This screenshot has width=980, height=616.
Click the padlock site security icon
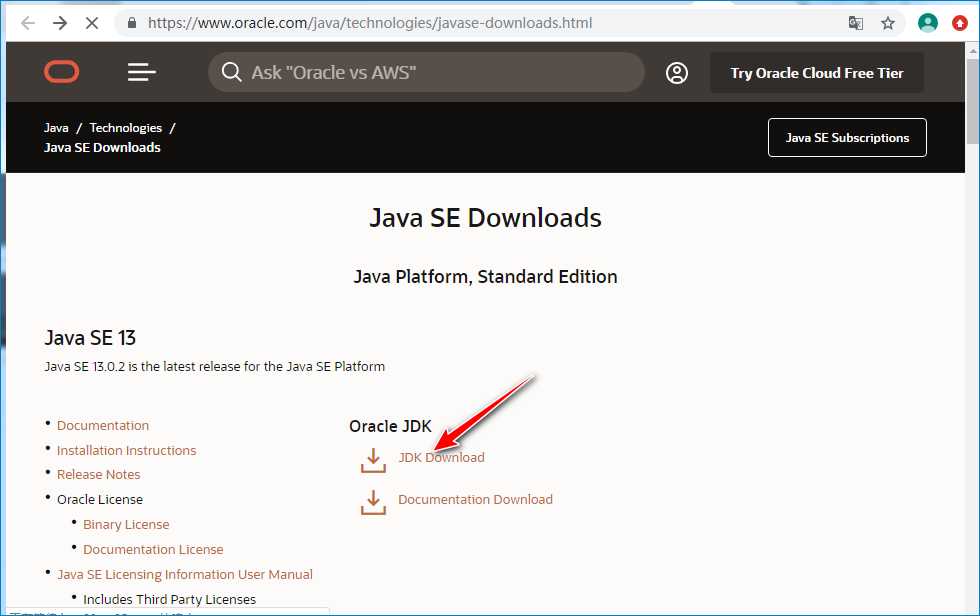point(132,23)
